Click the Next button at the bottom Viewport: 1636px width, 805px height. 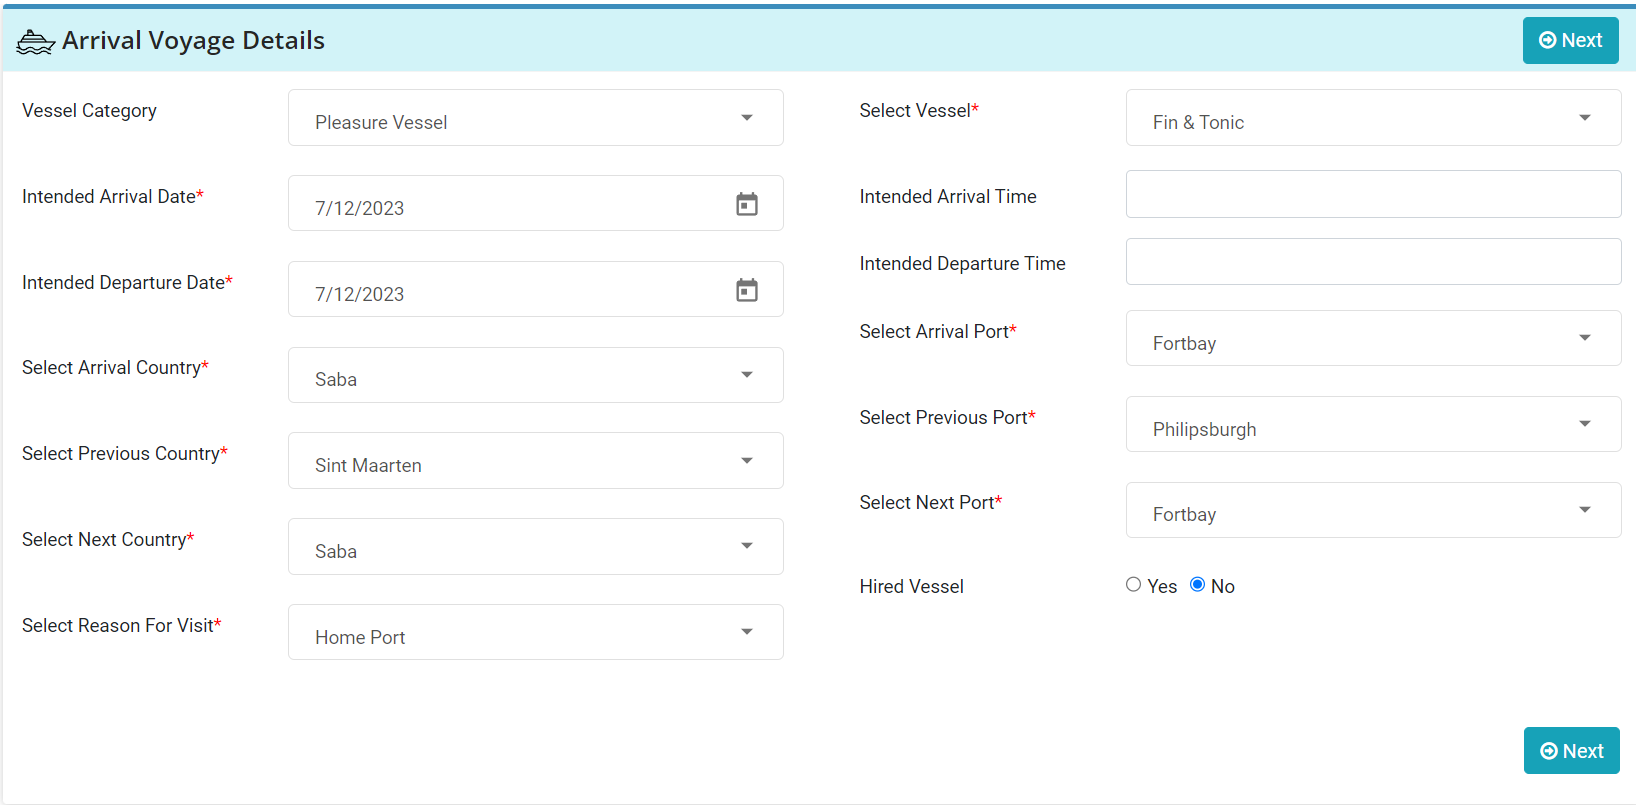click(1571, 750)
